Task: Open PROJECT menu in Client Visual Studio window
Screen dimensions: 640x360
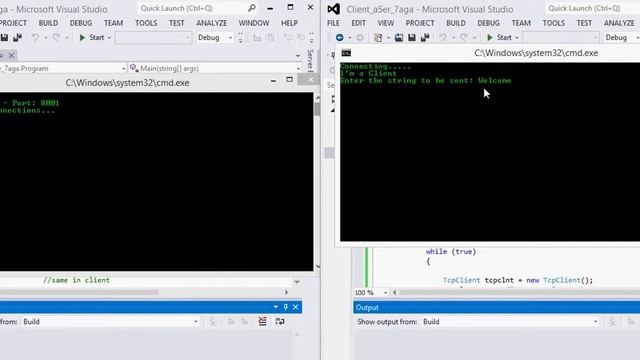Action: coord(420,23)
